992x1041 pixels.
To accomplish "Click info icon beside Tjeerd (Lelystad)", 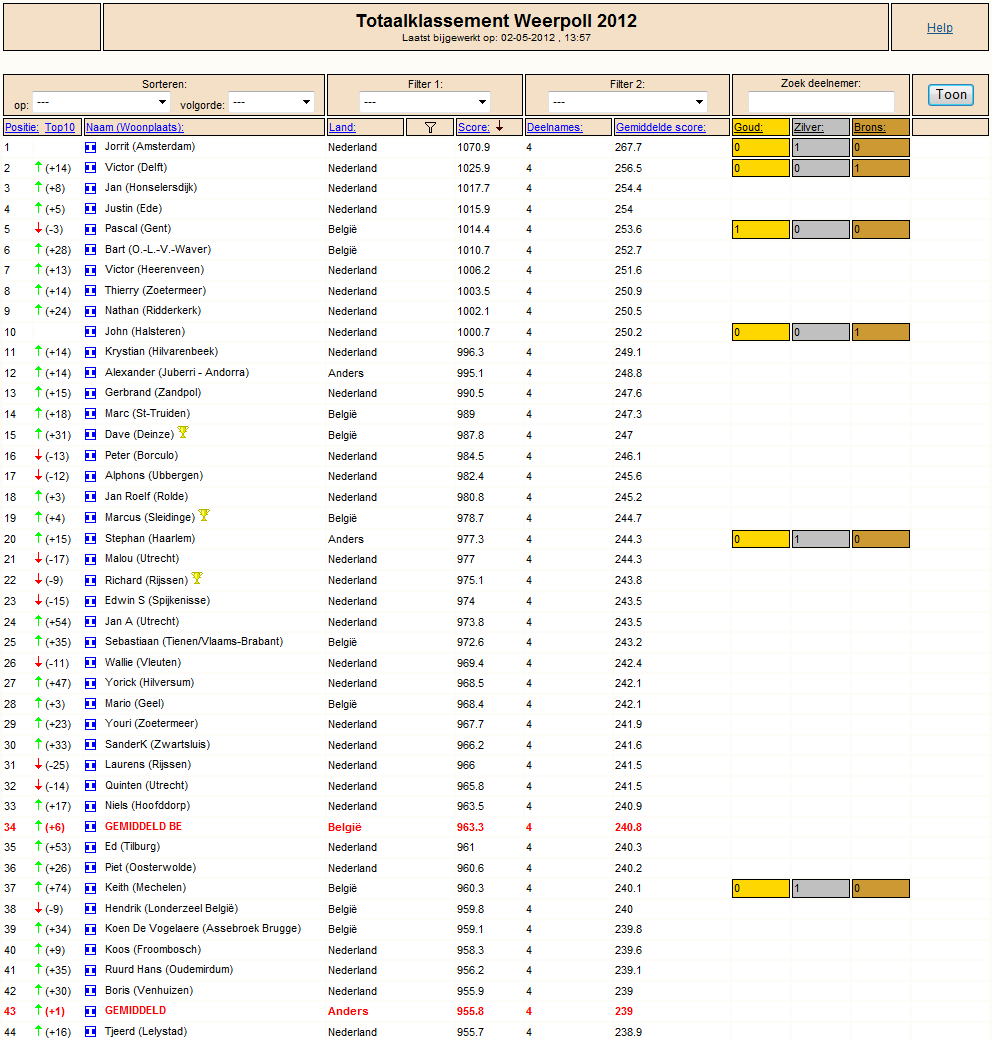I will pos(90,1032).
